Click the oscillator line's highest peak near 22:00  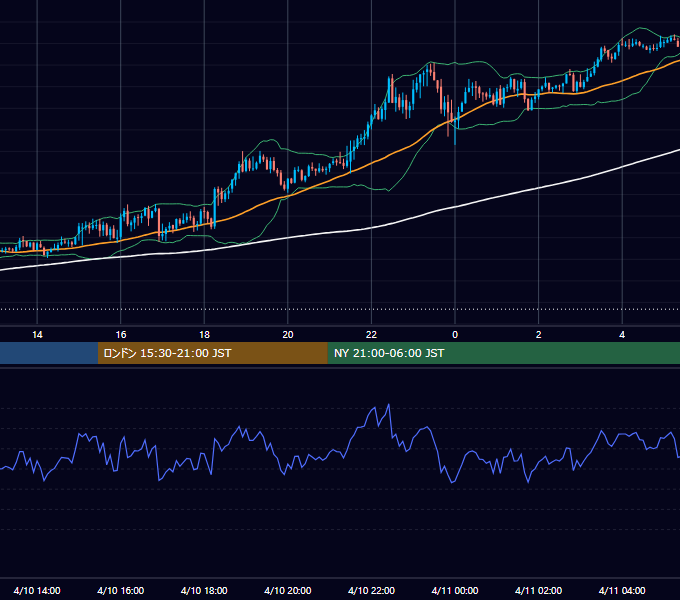point(389,405)
